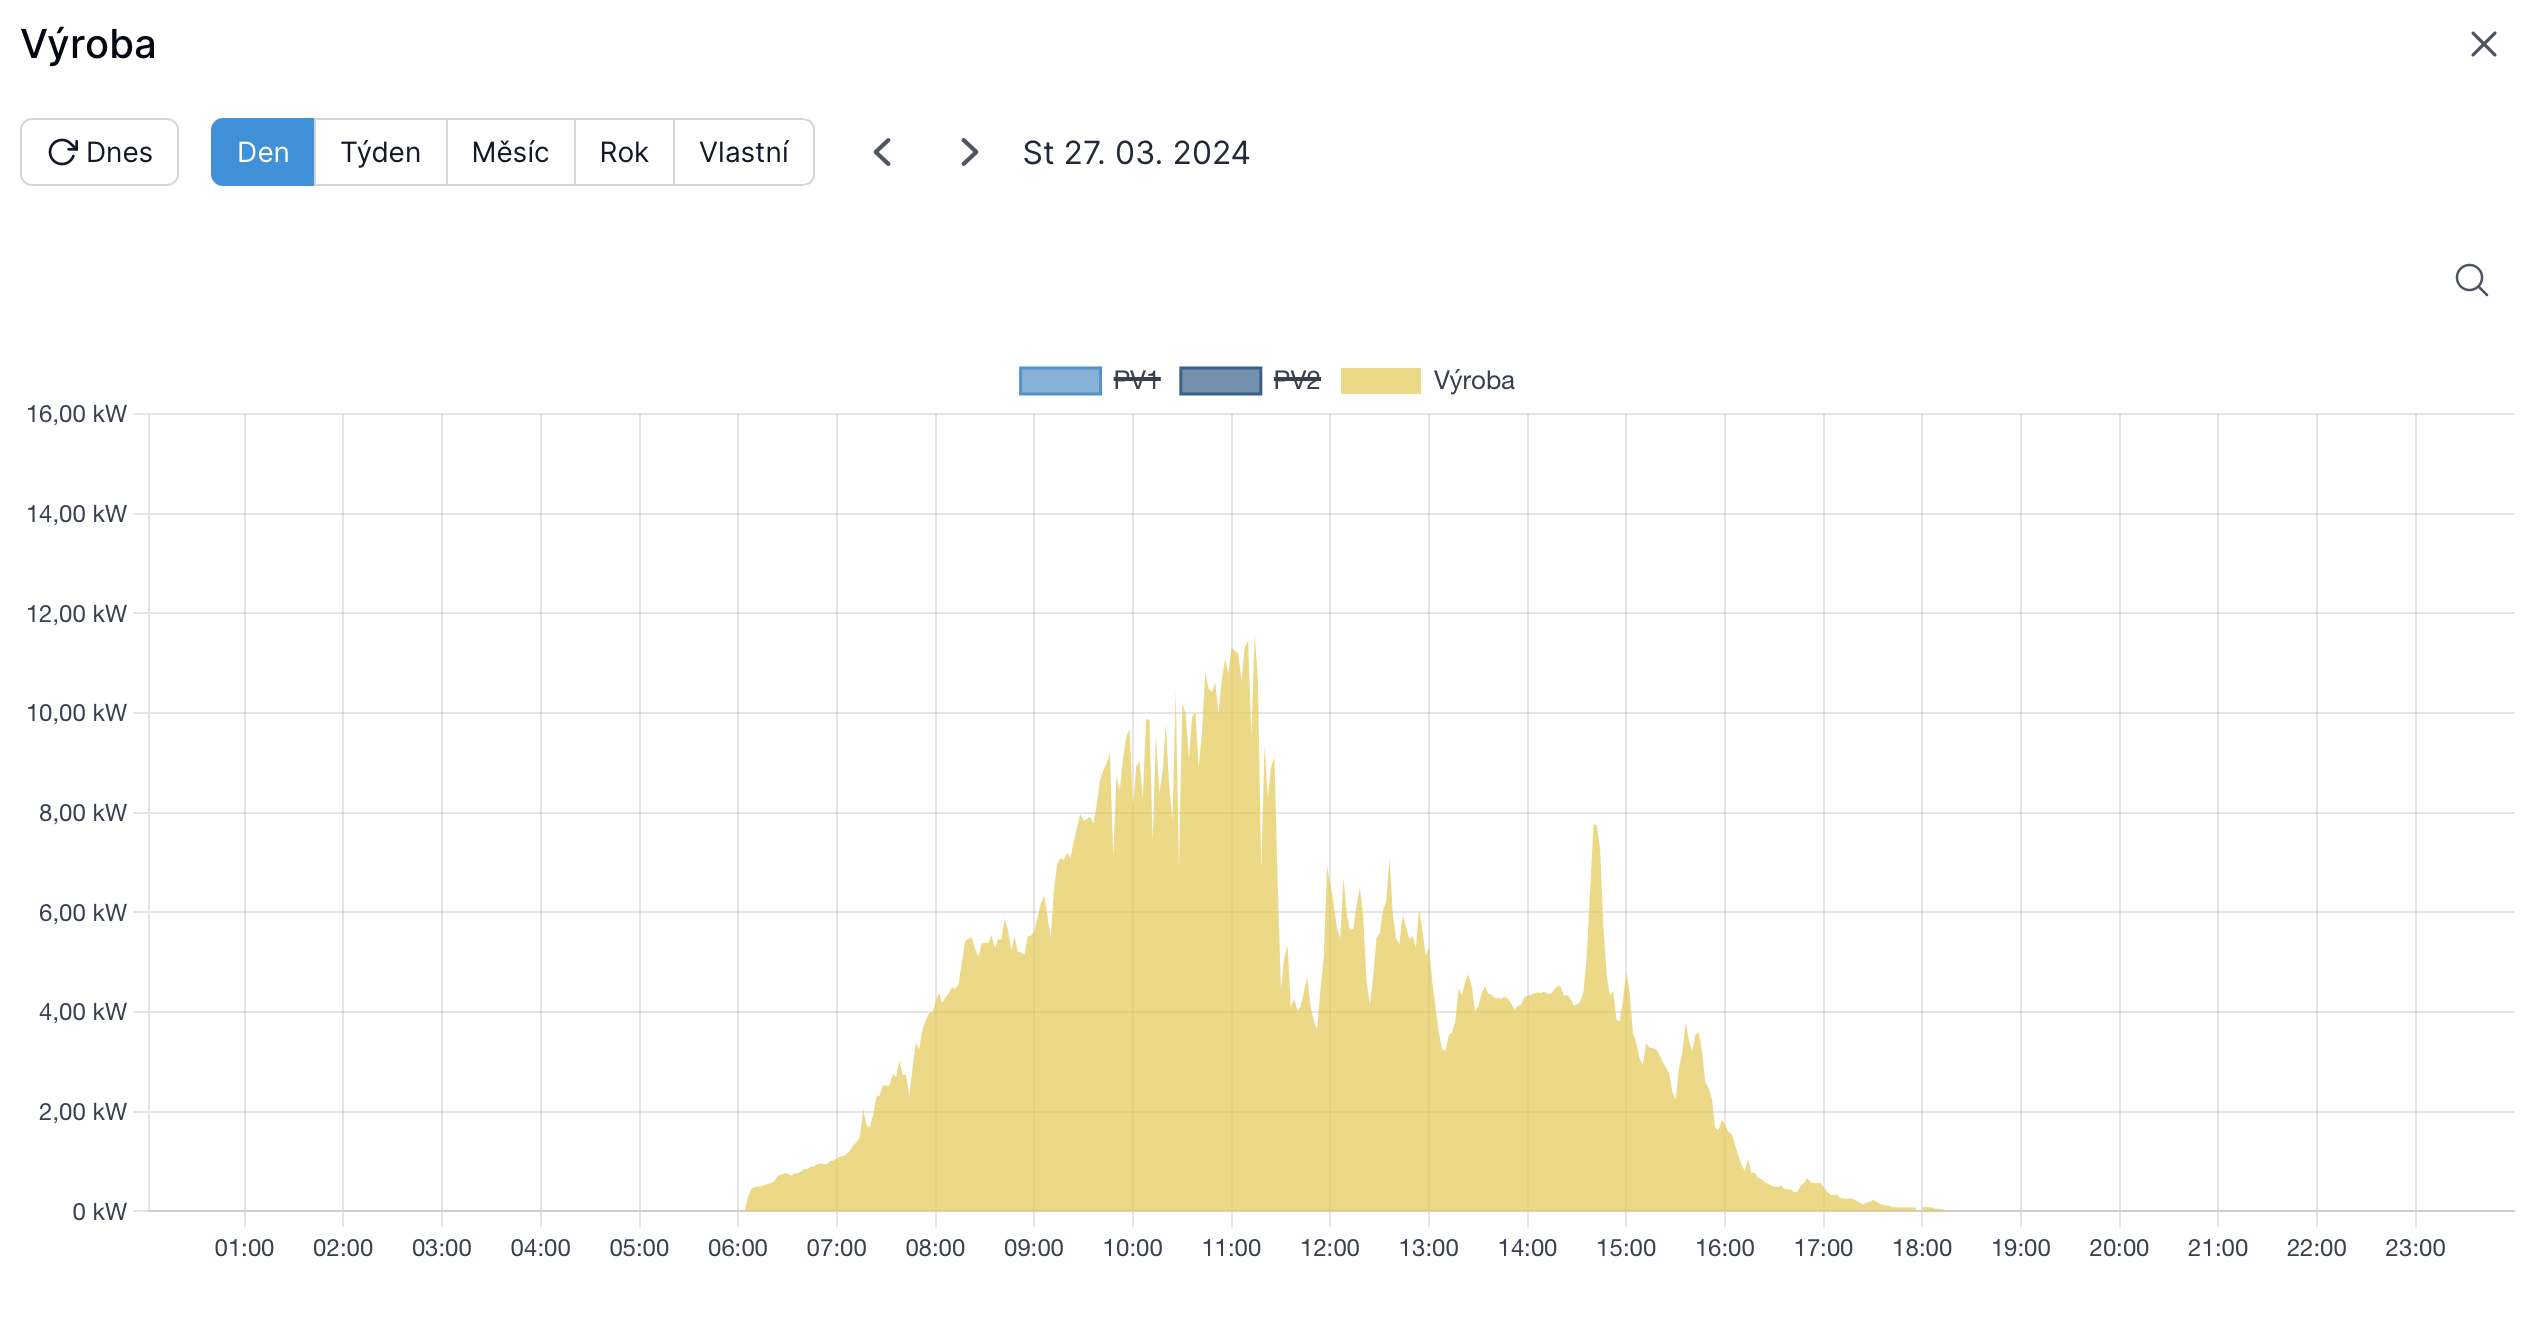Select the Den view tab
The width and height of the screenshot is (2542, 1330).
tap(263, 152)
